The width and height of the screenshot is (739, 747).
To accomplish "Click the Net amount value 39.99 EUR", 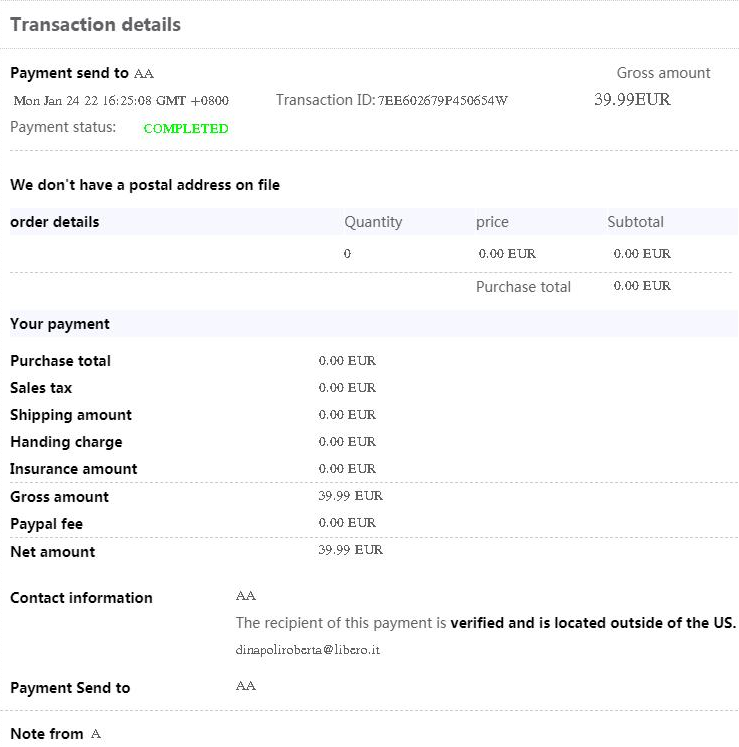I will click(x=350, y=550).
